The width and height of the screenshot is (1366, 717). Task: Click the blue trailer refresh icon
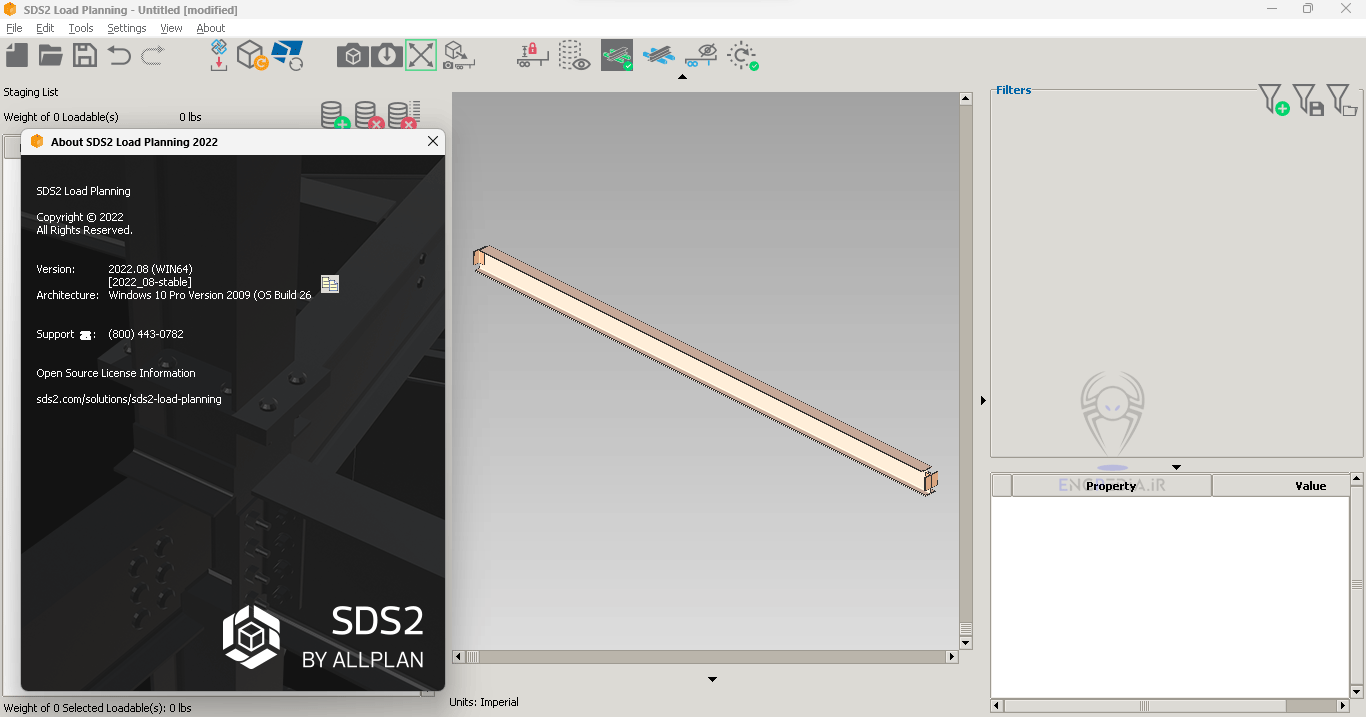coord(287,55)
